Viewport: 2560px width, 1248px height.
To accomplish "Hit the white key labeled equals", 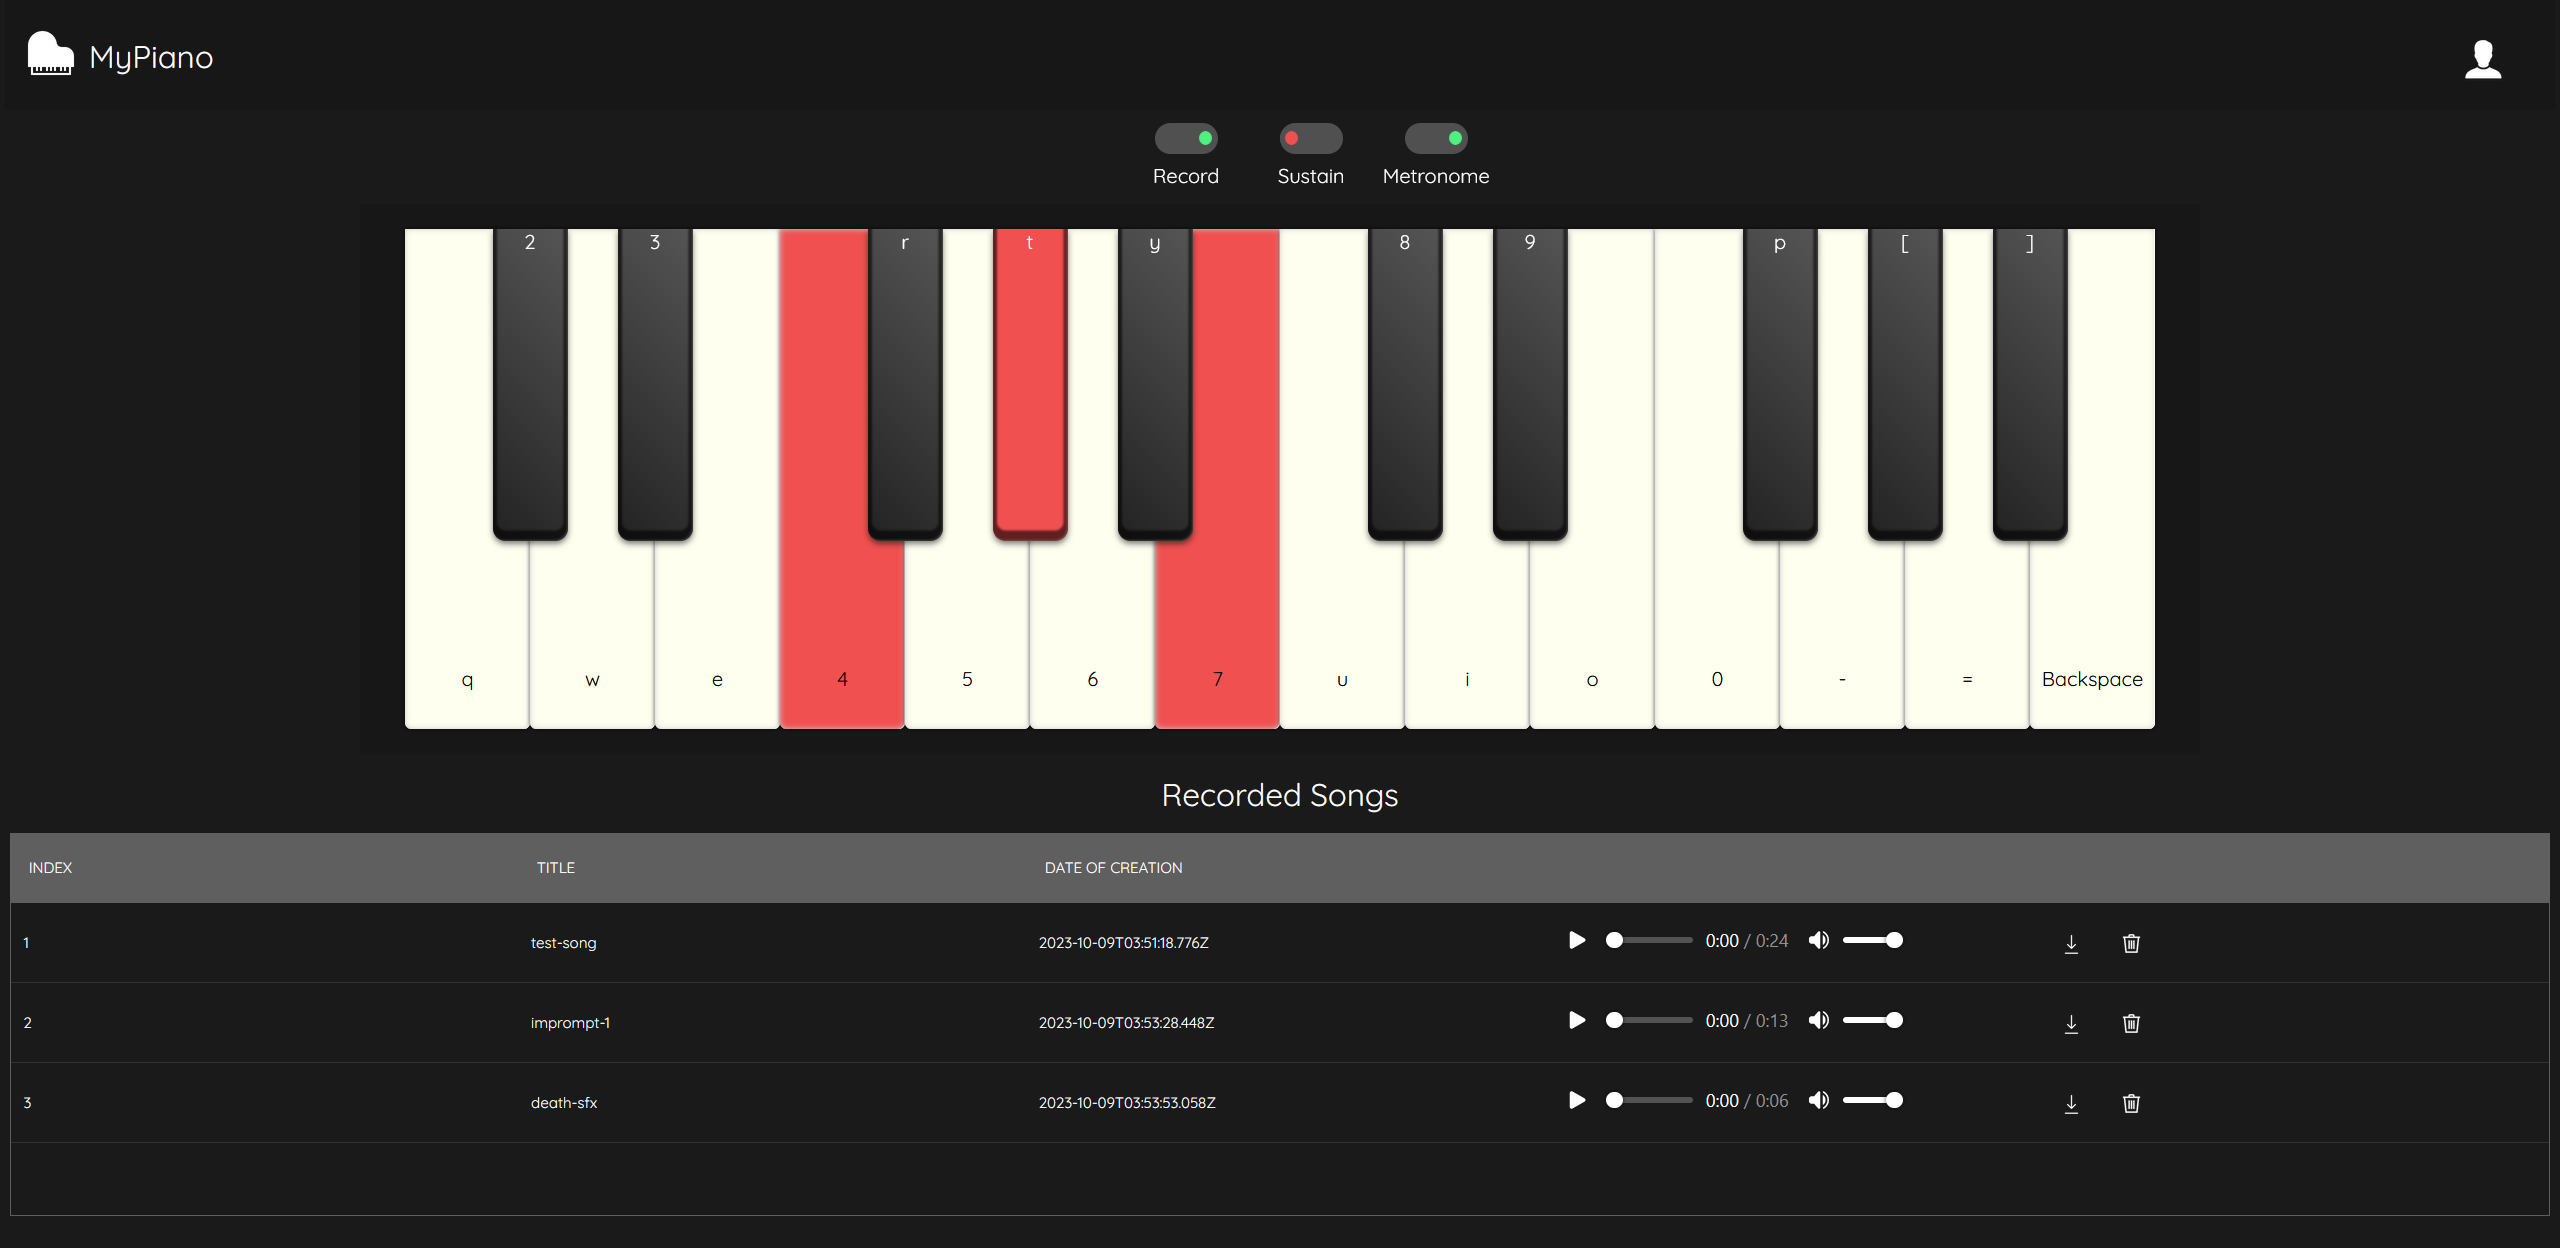I will (x=1967, y=630).
